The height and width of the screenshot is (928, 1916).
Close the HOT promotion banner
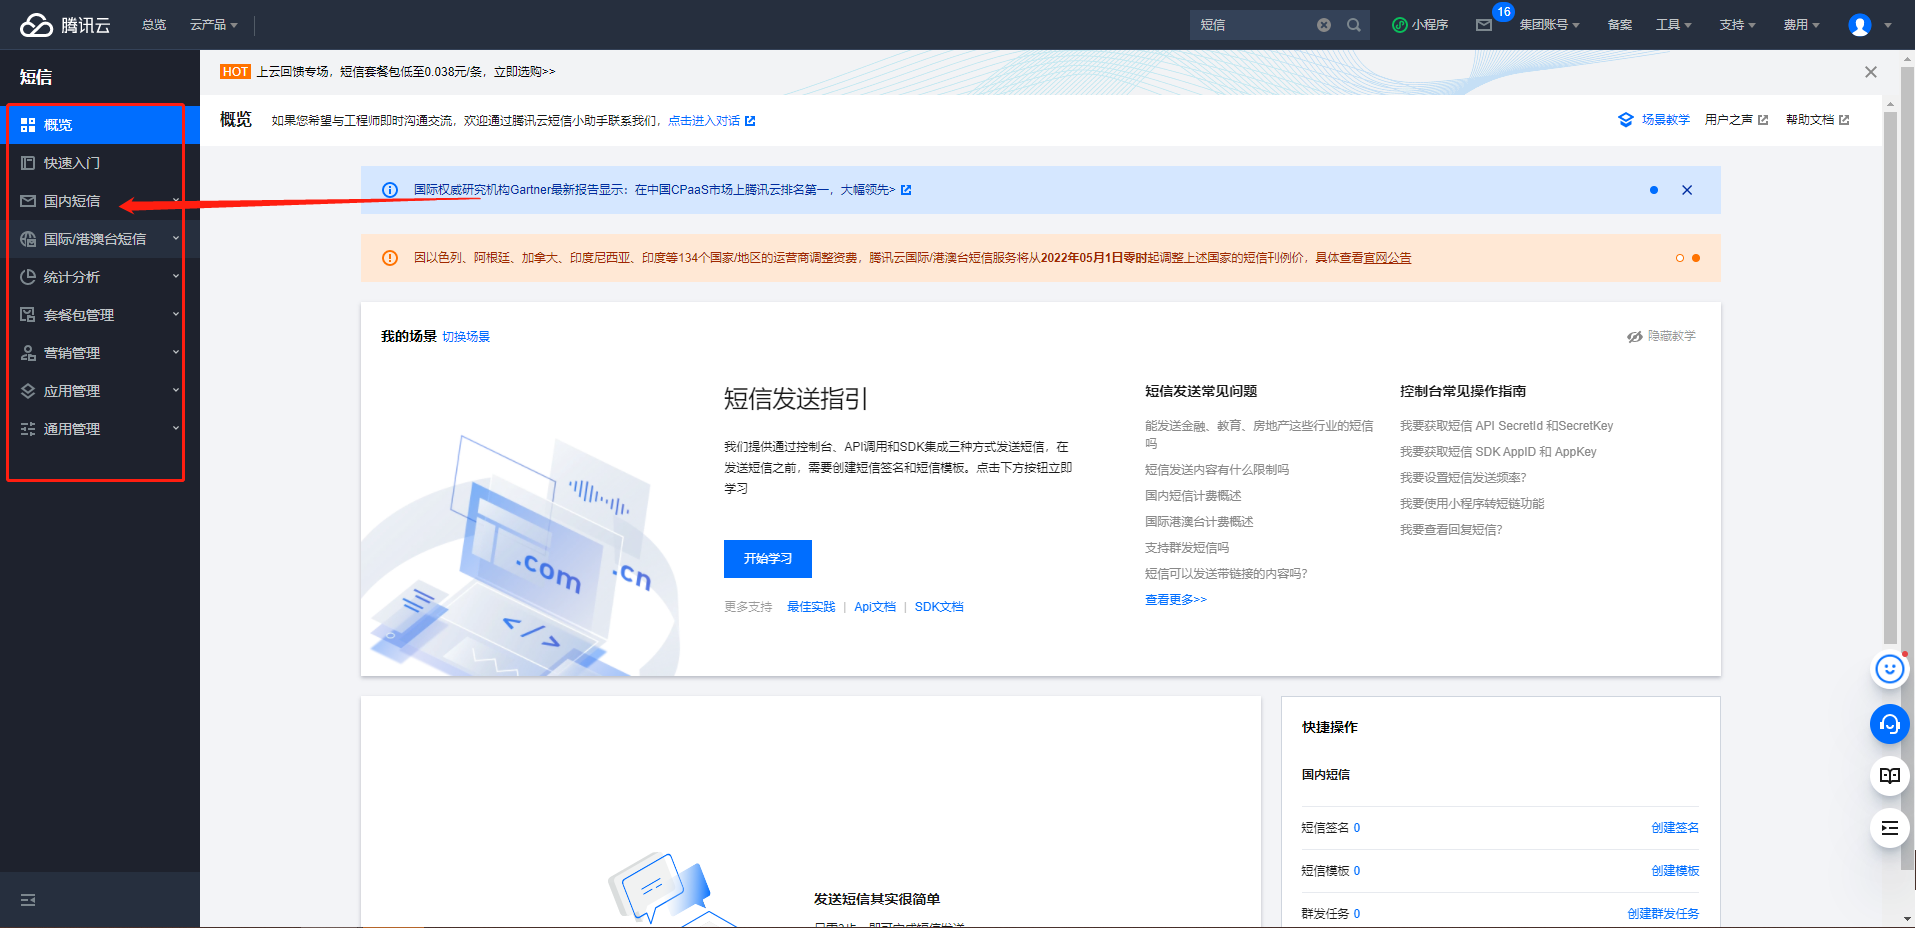(1871, 72)
